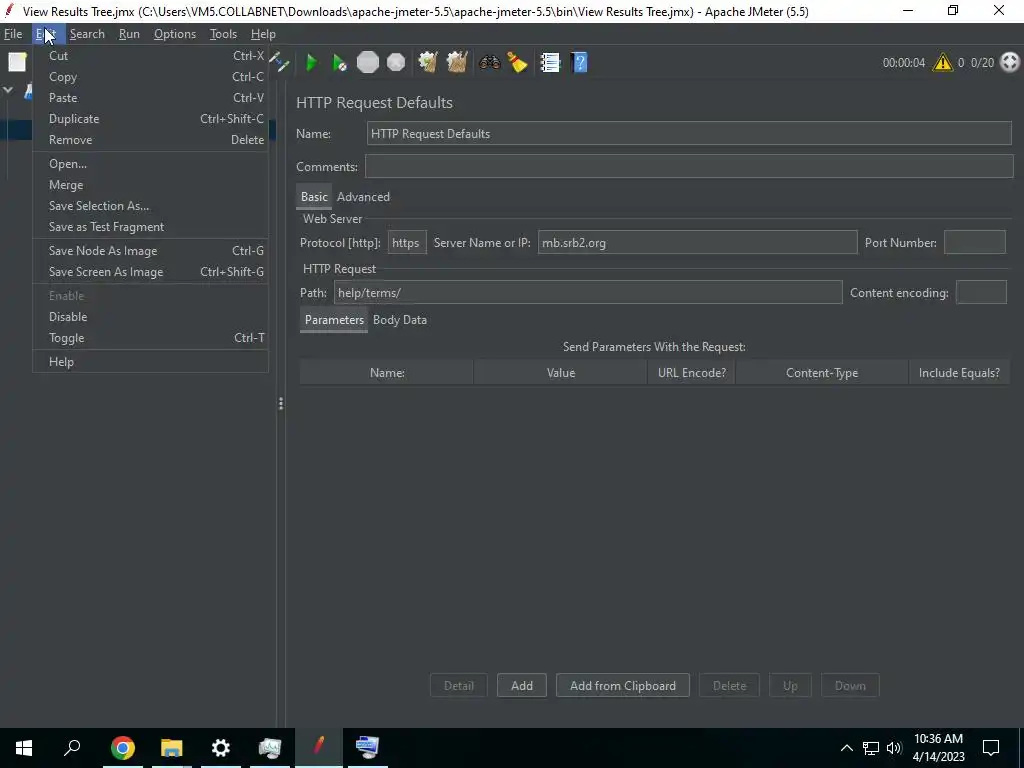The image size is (1024, 768).
Task: Open Windows Start menu
Action: coord(24,748)
